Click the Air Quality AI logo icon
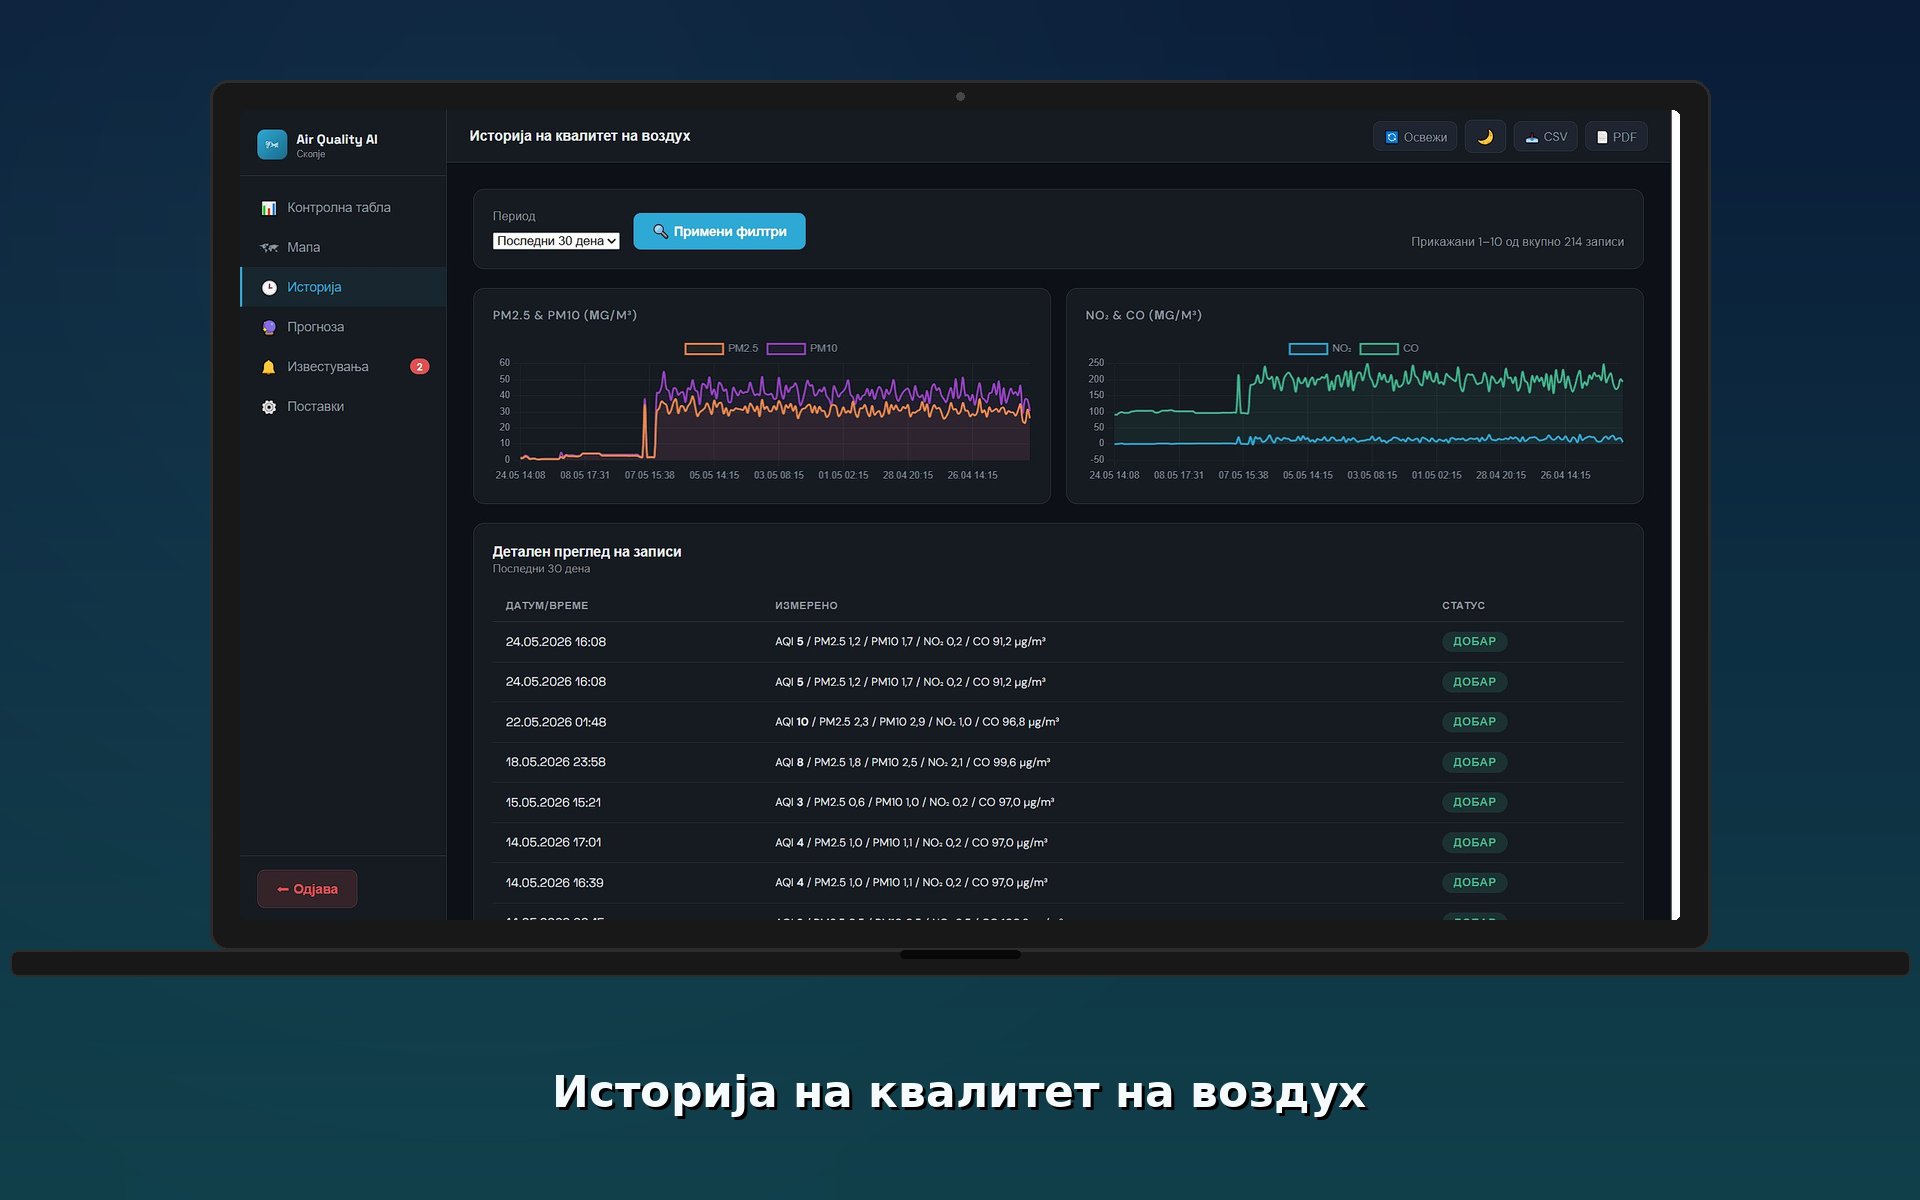Image resolution: width=1920 pixels, height=1200 pixels. coord(272,144)
